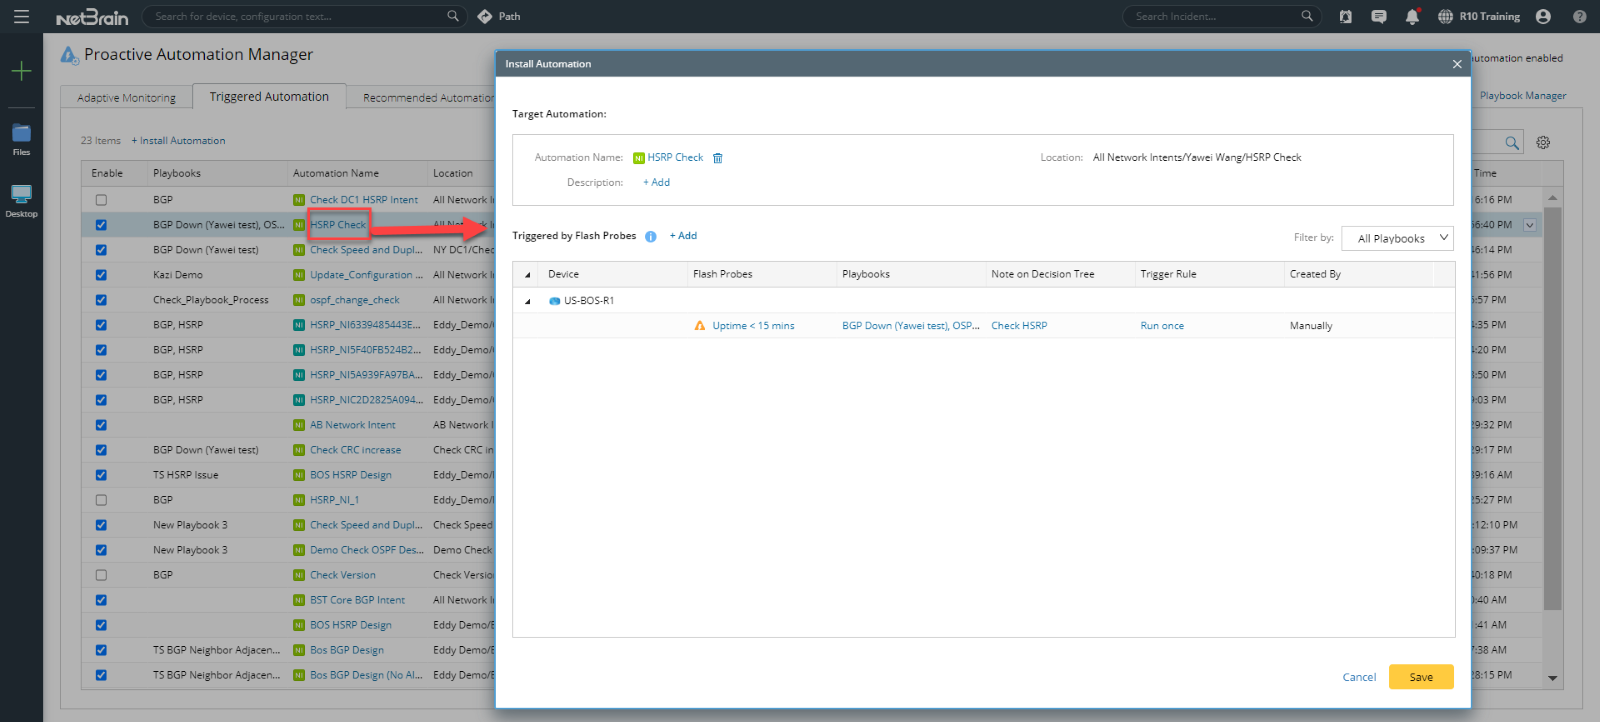
Task: Open the Uptime < 15 mins flash probe
Action: pyautogui.click(x=753, y=326)
